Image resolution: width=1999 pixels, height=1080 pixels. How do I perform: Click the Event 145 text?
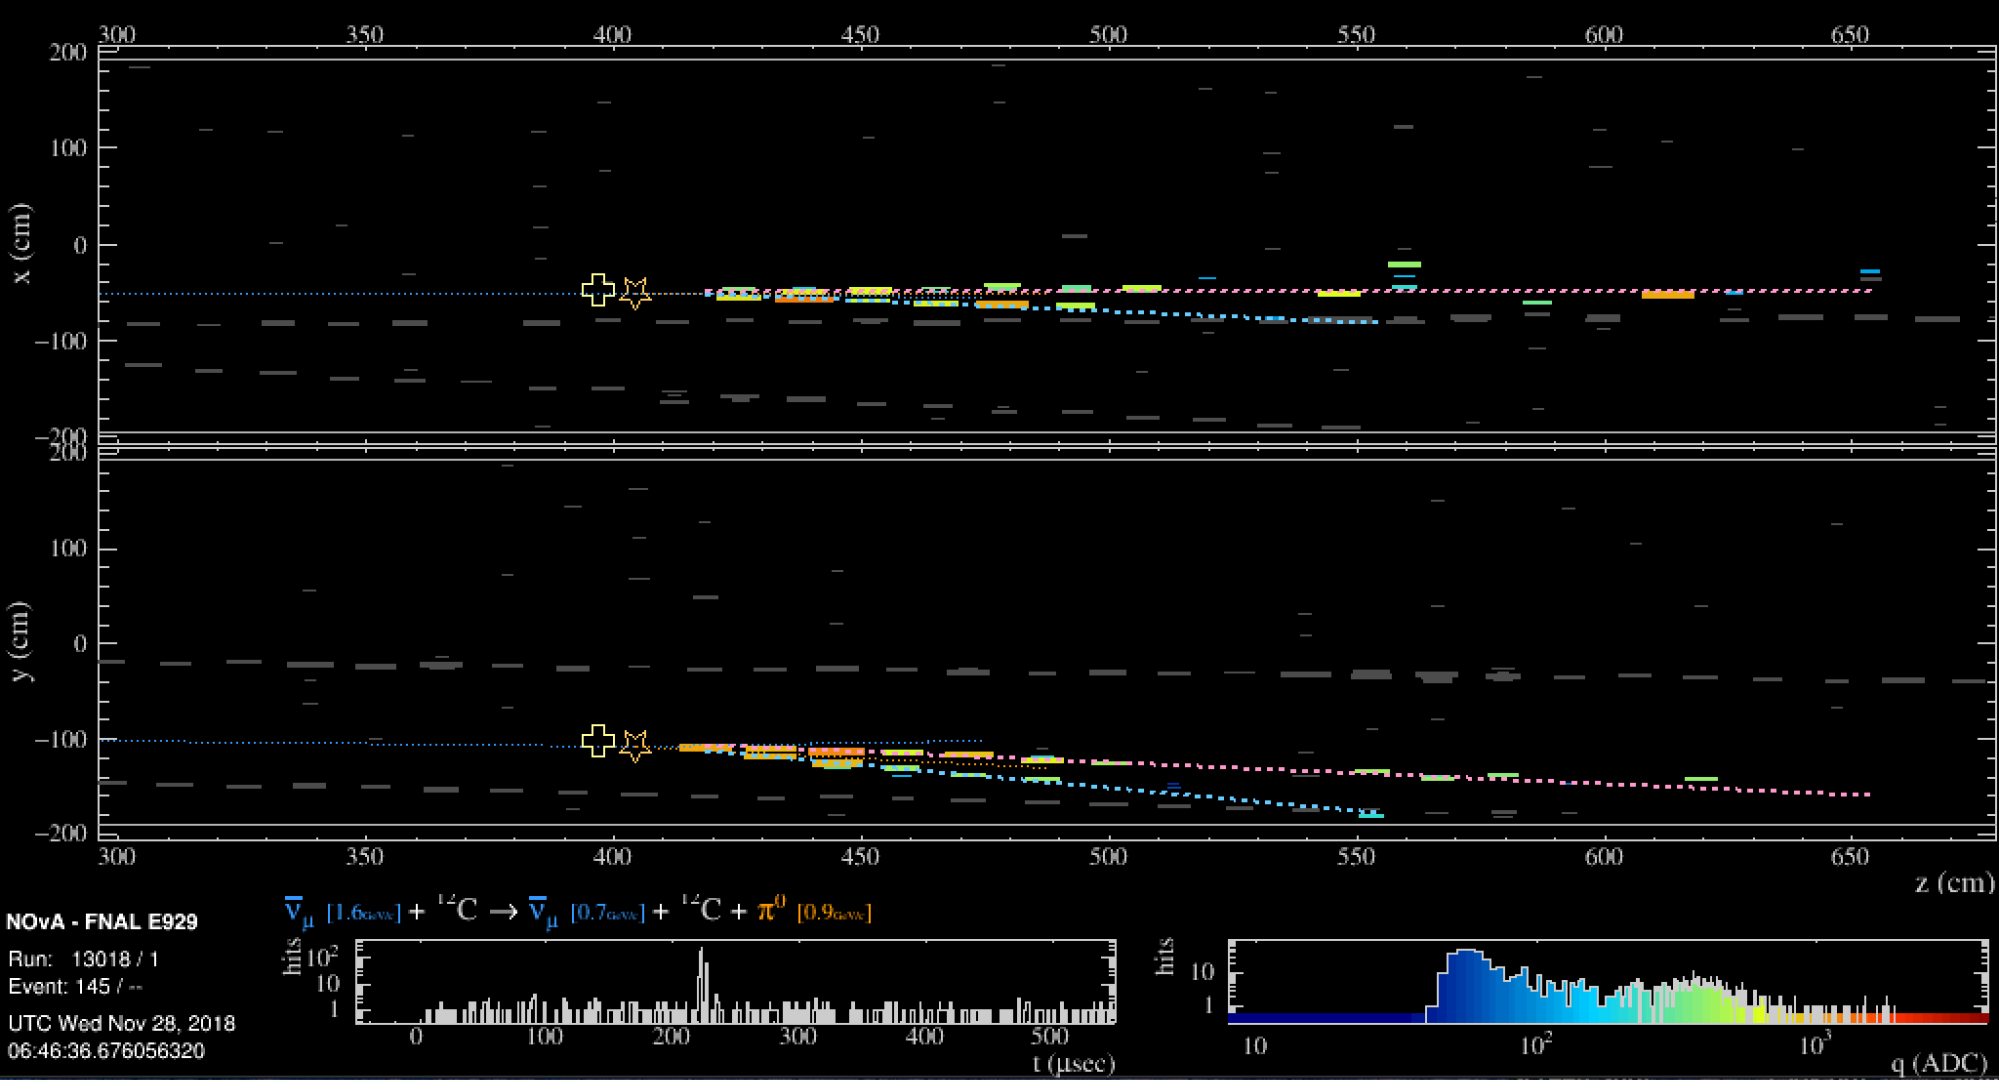coord(75,987)
